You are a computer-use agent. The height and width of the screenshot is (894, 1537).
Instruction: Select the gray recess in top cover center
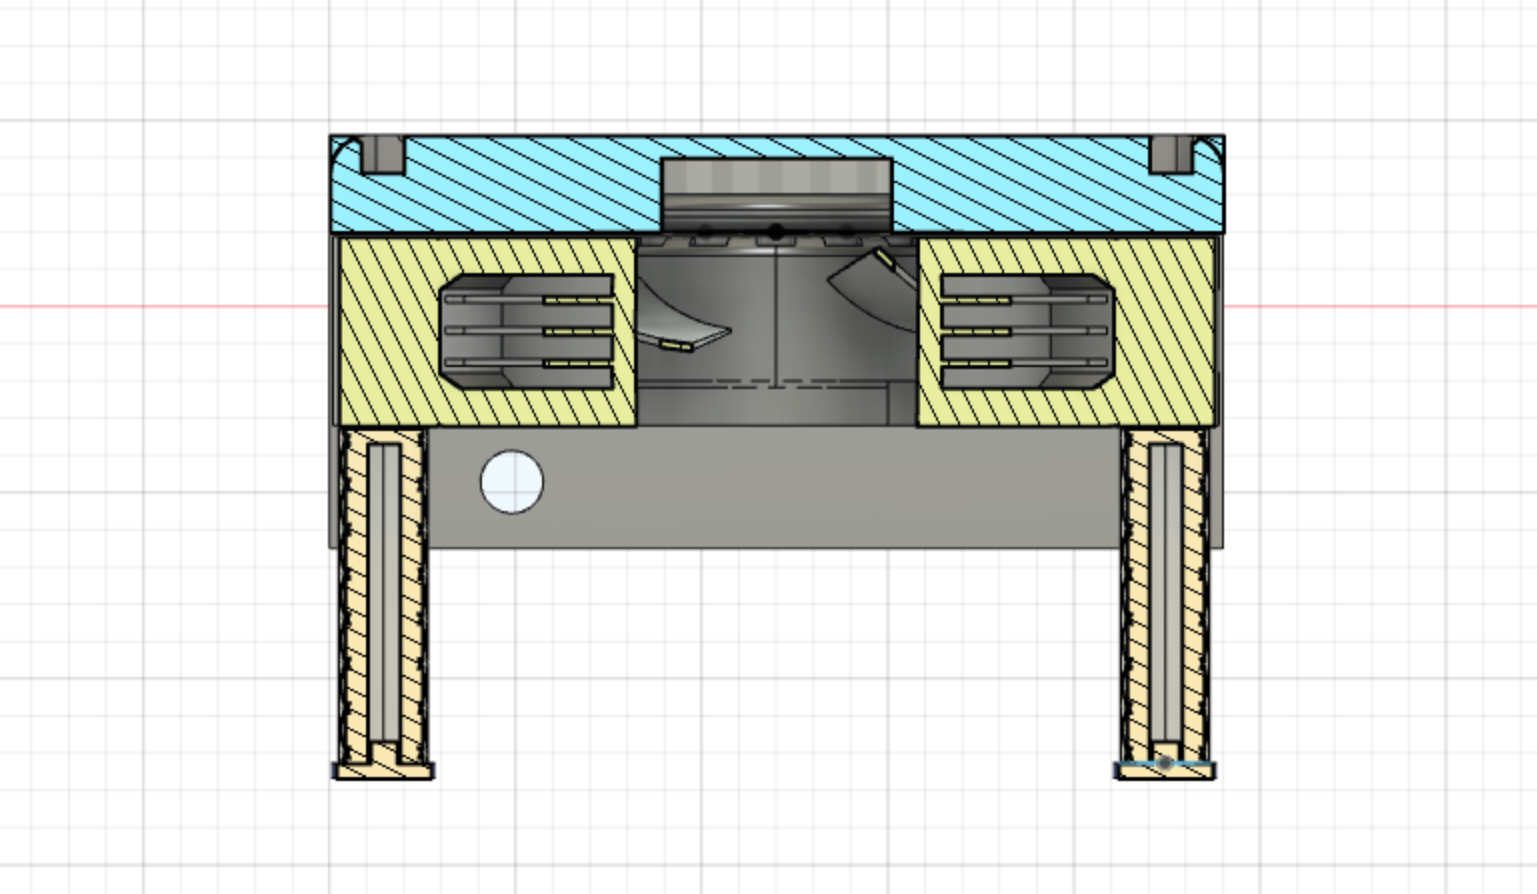(777, 193)
